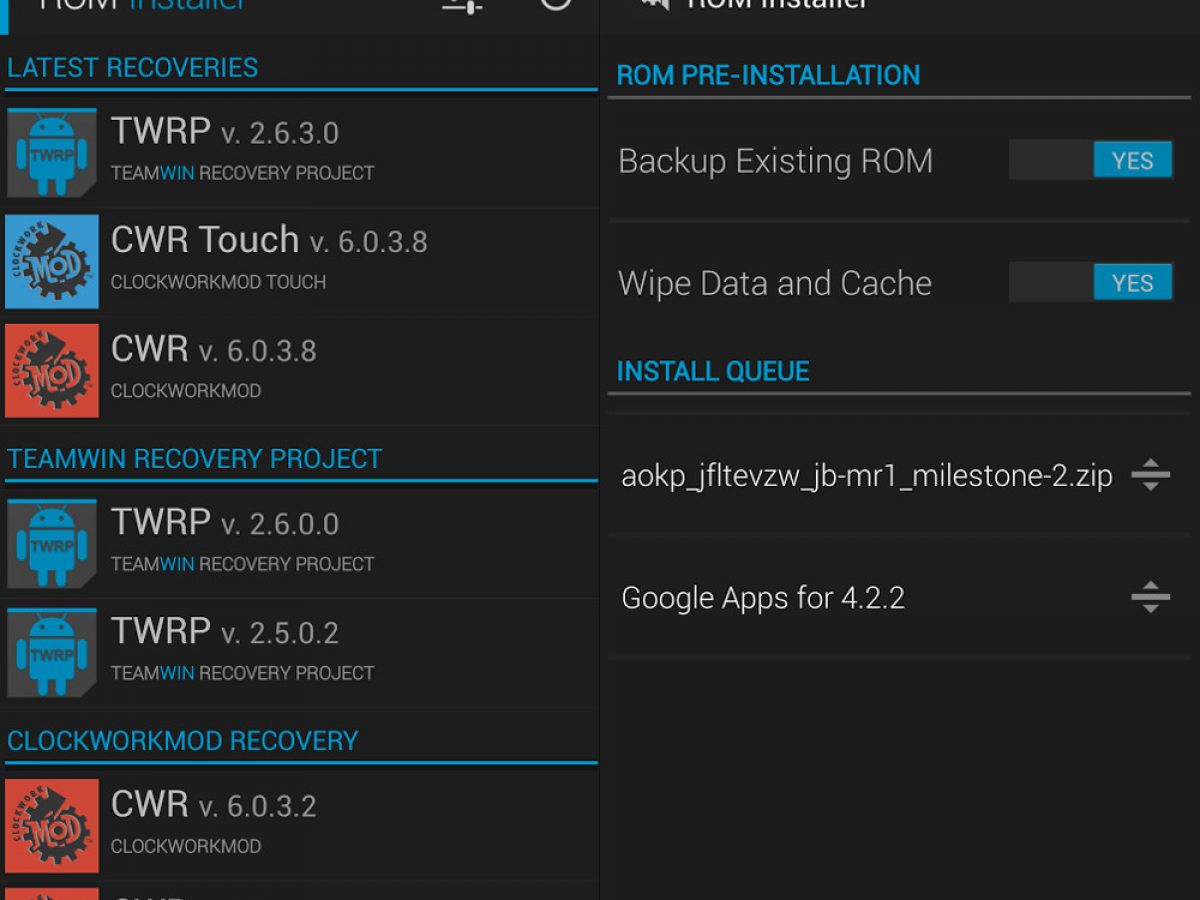Tap the TWRP 2.5.0.2 android icon
The width and height of the screenshot is (1200, 900).
coord(52,652)
